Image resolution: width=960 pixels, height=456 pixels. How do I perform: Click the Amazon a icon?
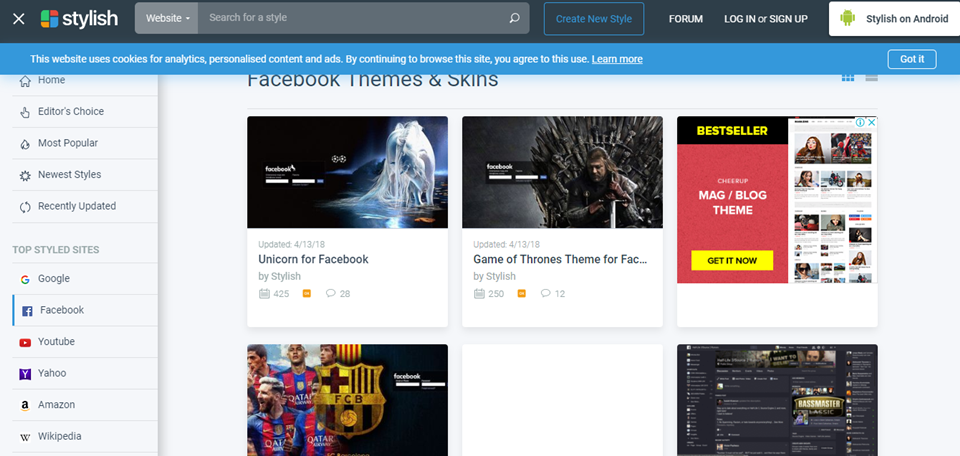[25, 406]
